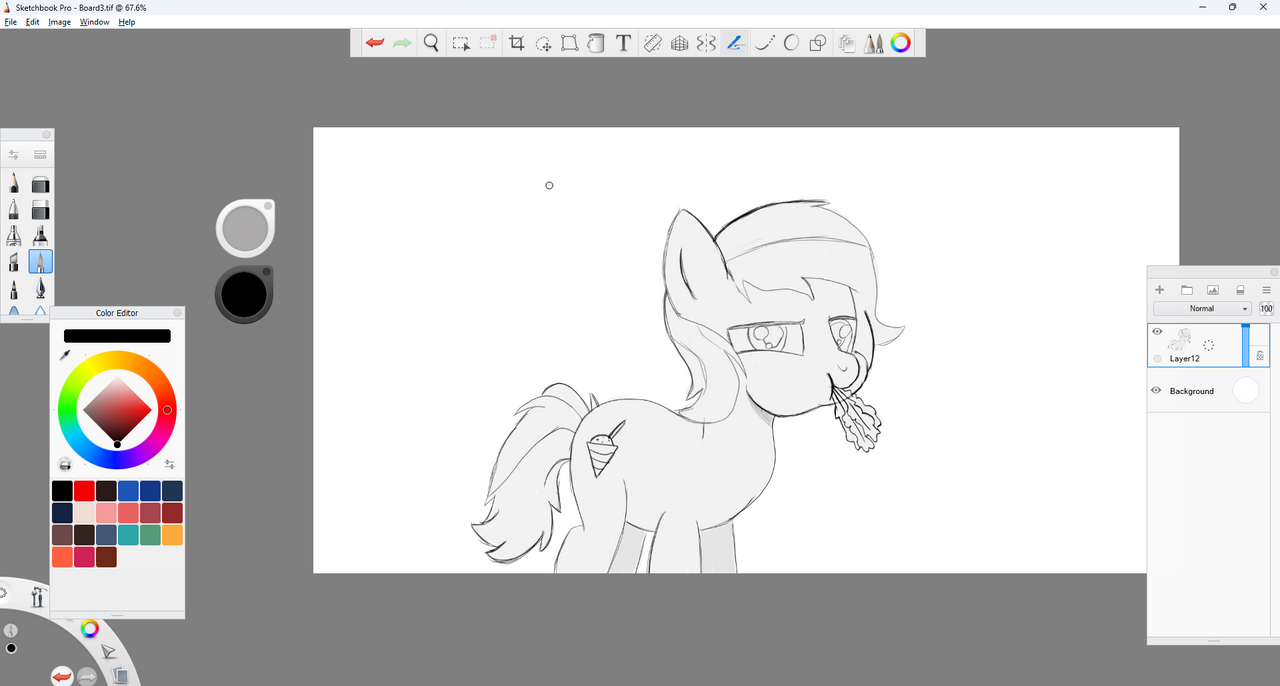Hide Layer12 using its eye icon
The width and height of the screenshot is (1280, 686).
(x=1157, y=332)
